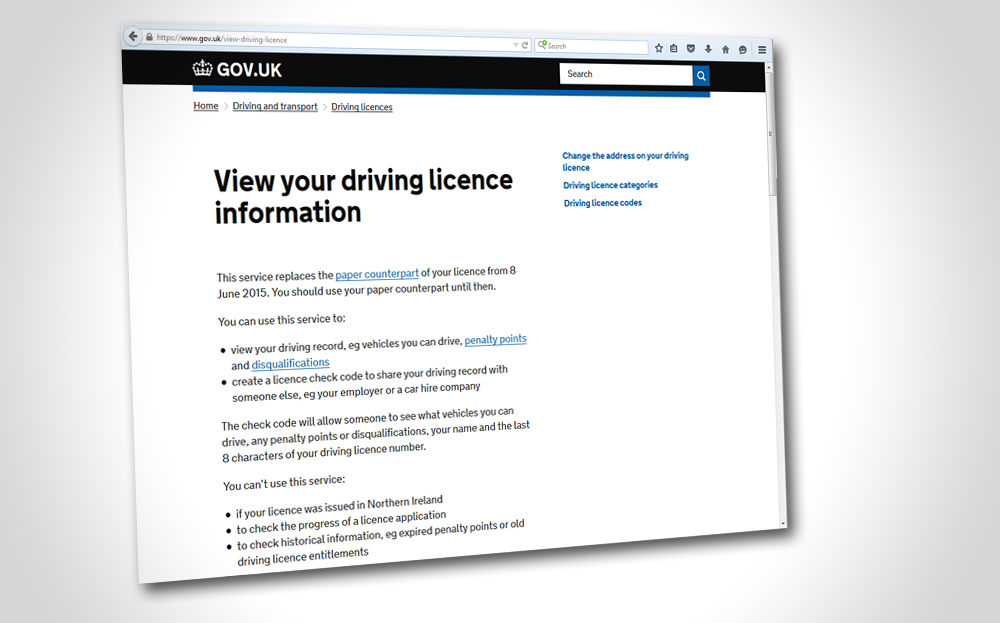Open the downloads arrow icon
This screenshot has height=623, width=1000.
point(708,49)
